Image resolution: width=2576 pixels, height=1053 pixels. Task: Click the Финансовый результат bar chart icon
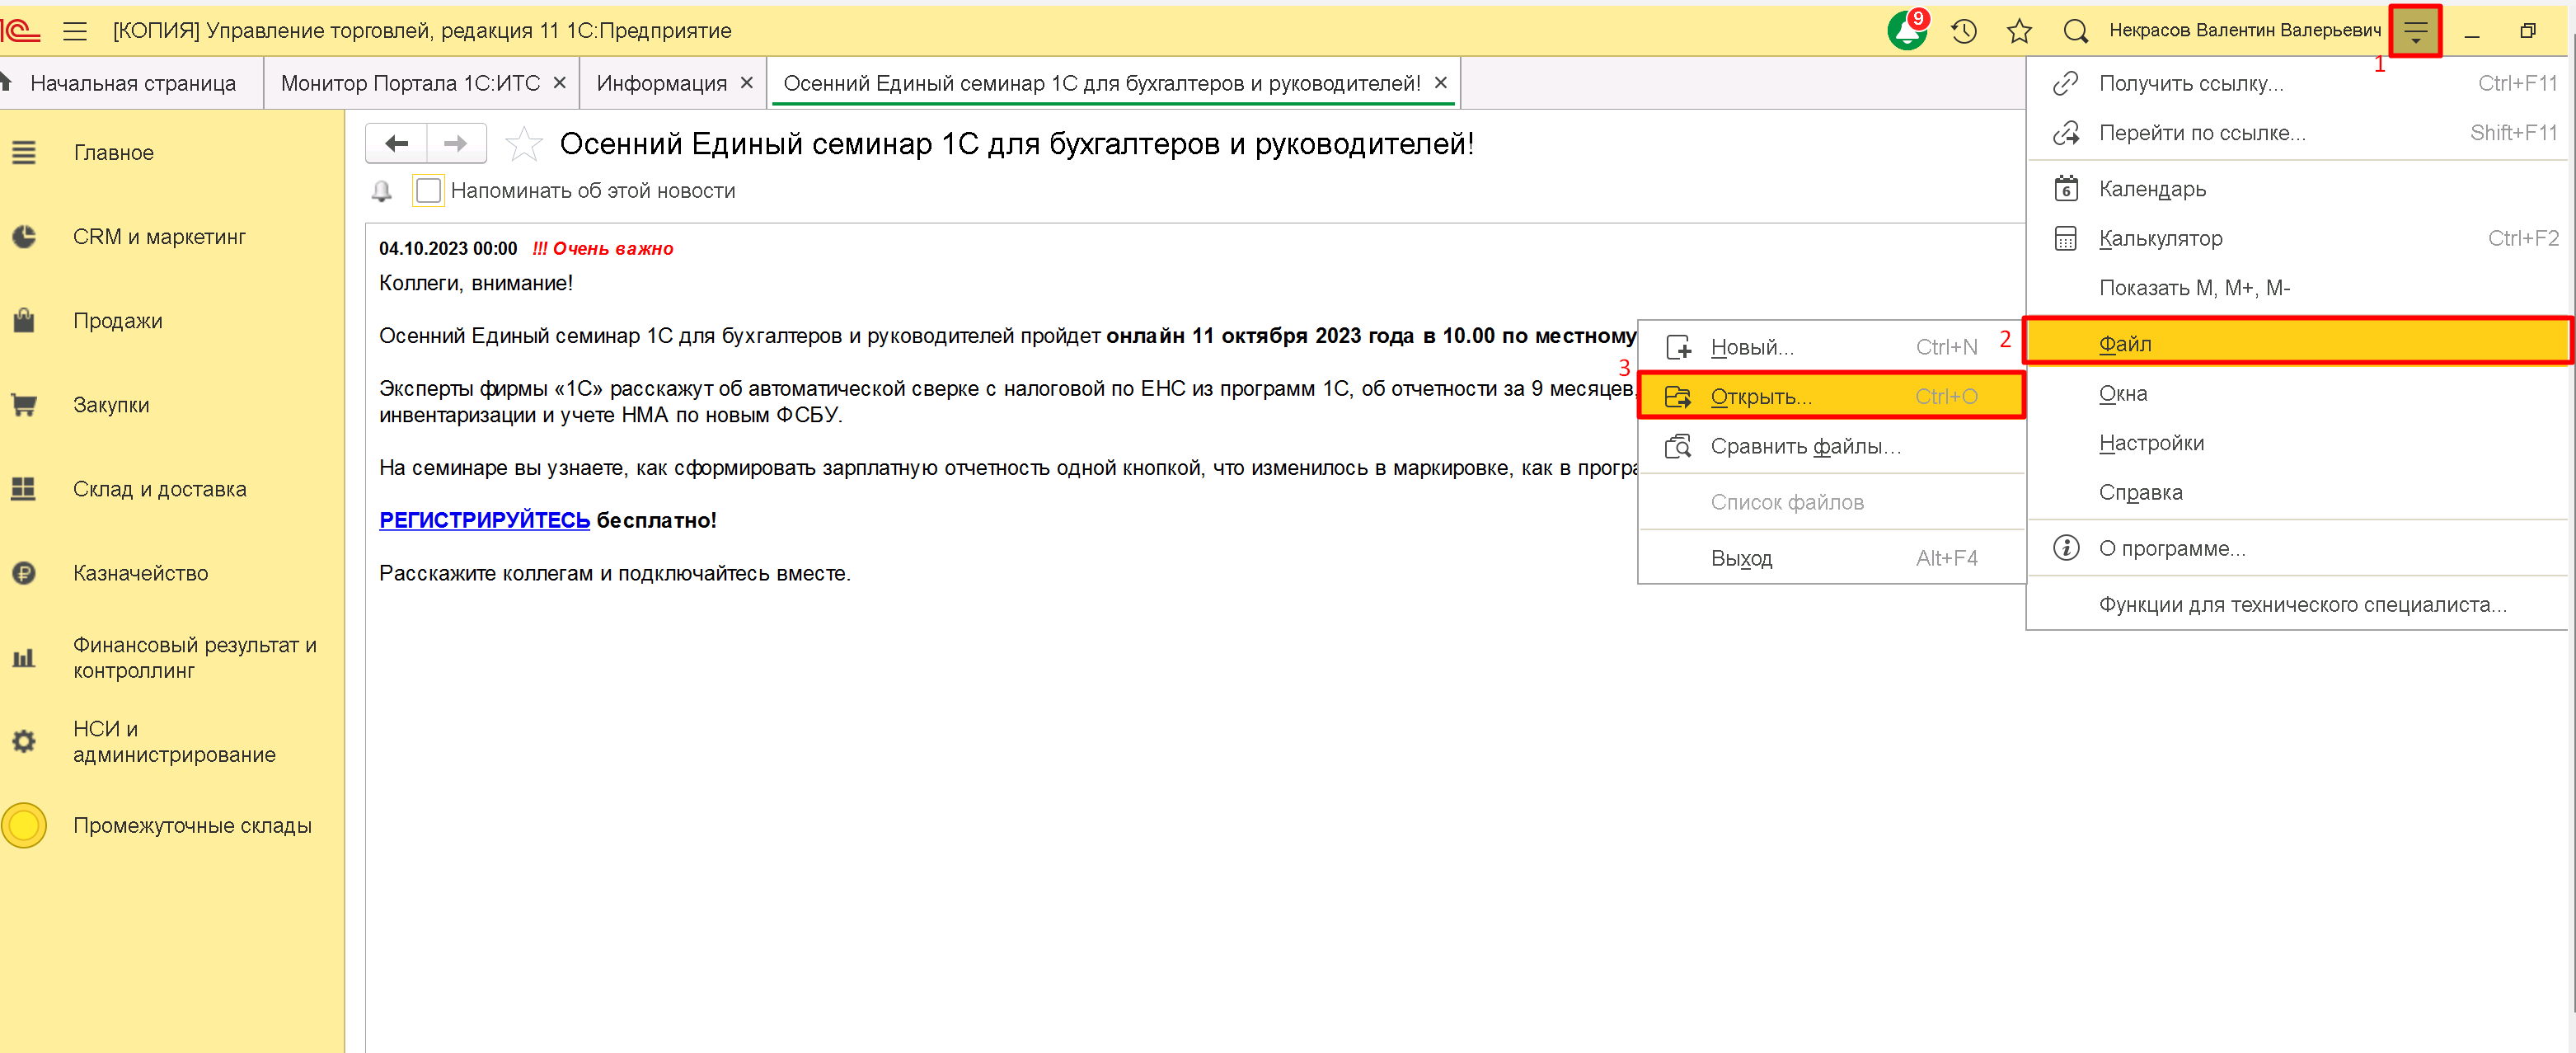tap(24, 658)
